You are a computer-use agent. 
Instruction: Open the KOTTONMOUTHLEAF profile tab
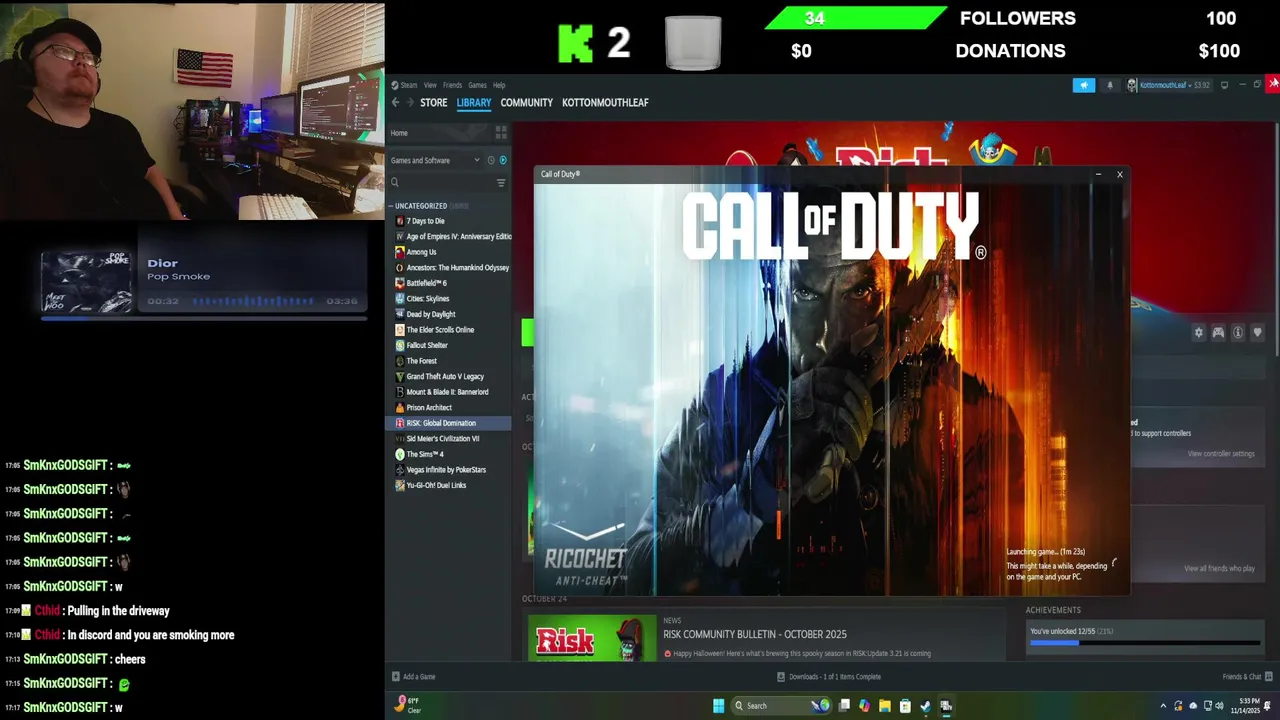605,102
